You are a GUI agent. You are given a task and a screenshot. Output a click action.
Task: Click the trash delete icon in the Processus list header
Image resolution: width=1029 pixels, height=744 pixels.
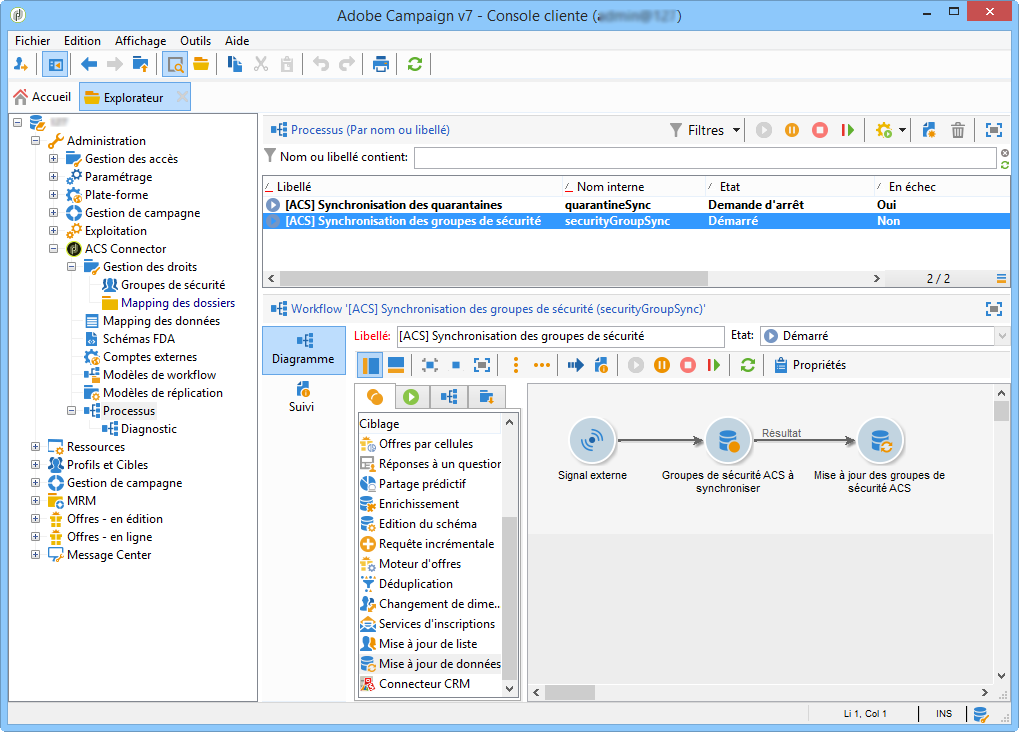(x=958, y=131)
